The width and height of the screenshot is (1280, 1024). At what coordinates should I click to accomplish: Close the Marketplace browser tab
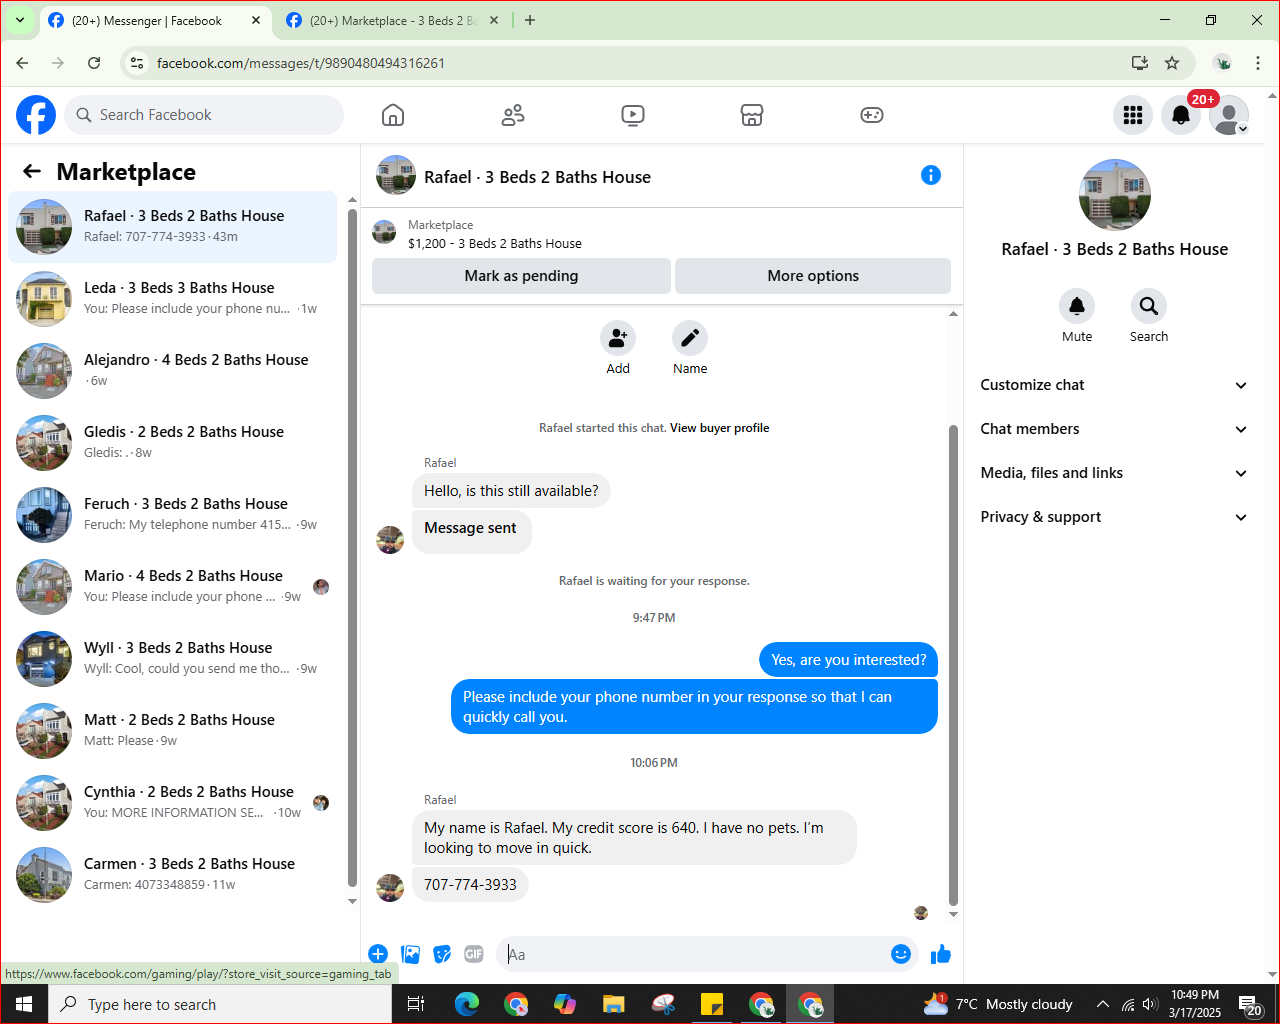pyautogui.click(x=494, y=20)
